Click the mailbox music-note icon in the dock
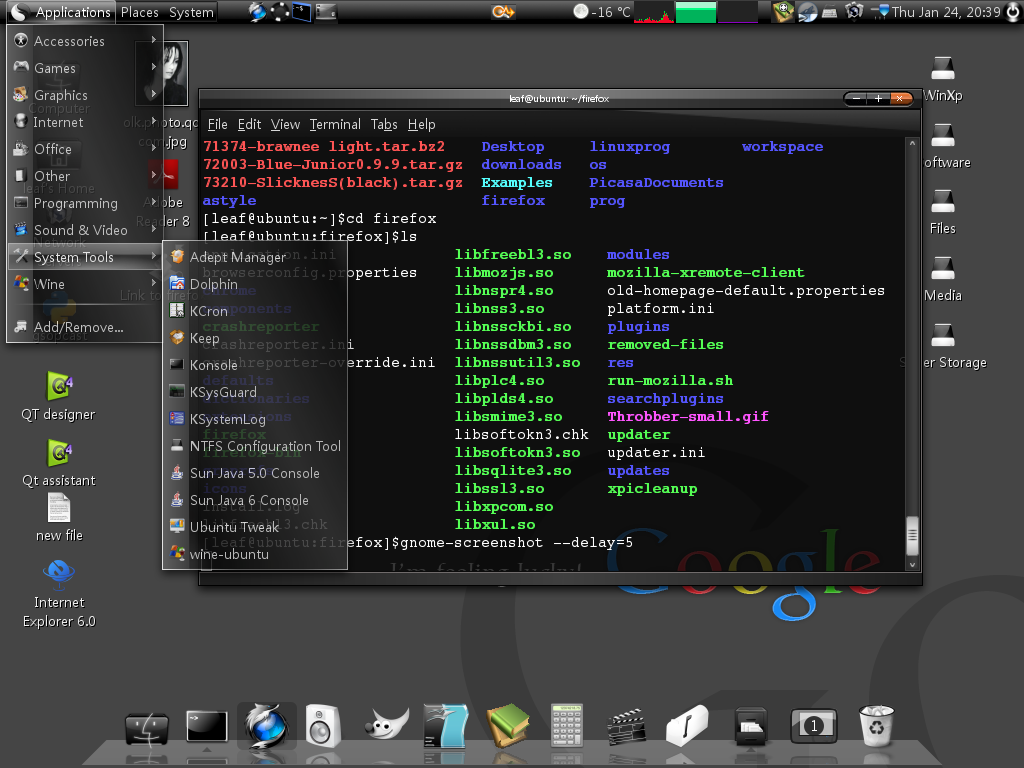1024x768 pixels. tap(687, 726)
